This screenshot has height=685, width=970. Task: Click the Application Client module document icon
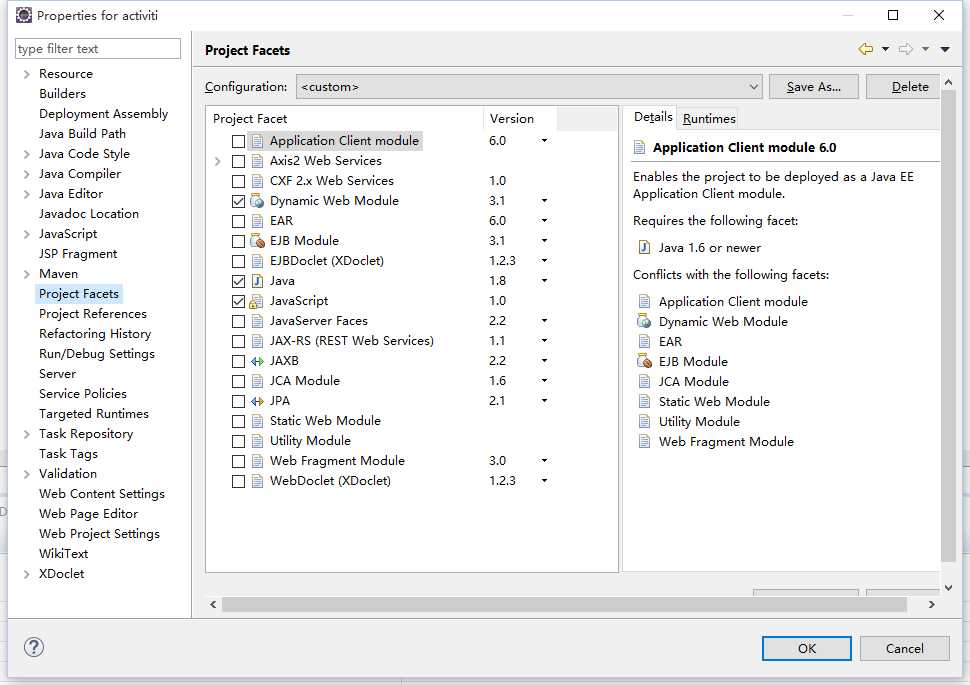tap(257, 141)
